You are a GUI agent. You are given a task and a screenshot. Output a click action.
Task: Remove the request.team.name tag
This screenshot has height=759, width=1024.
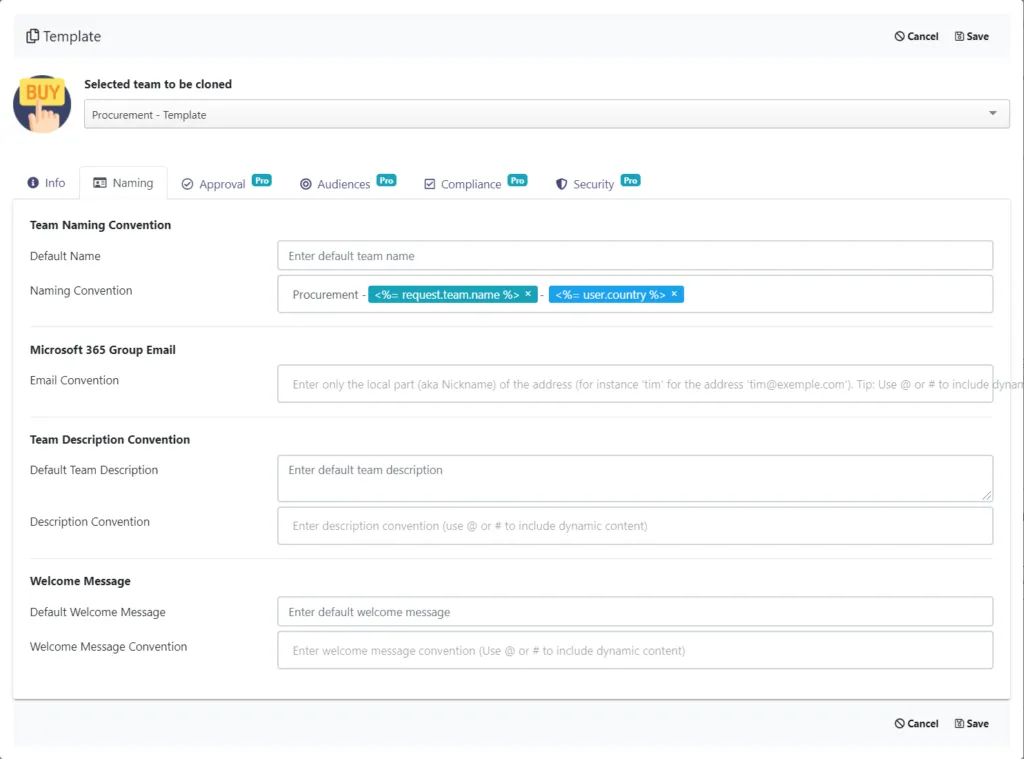(528, 294)
